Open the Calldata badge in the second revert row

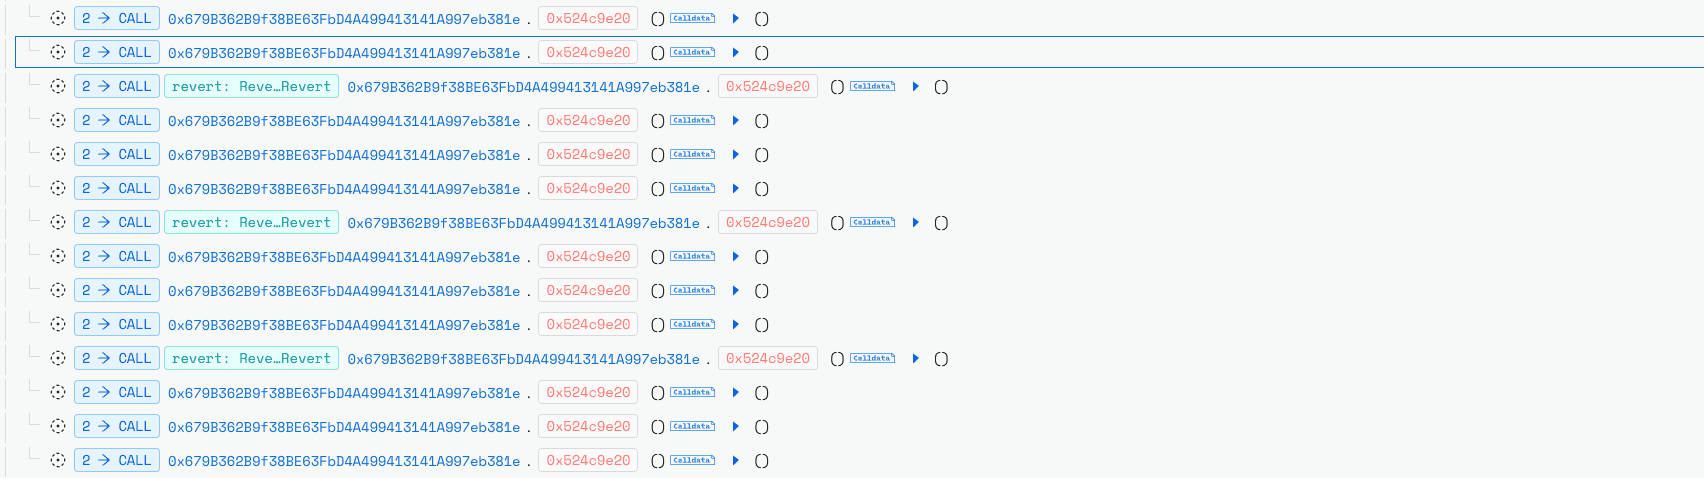pos(872,222)
